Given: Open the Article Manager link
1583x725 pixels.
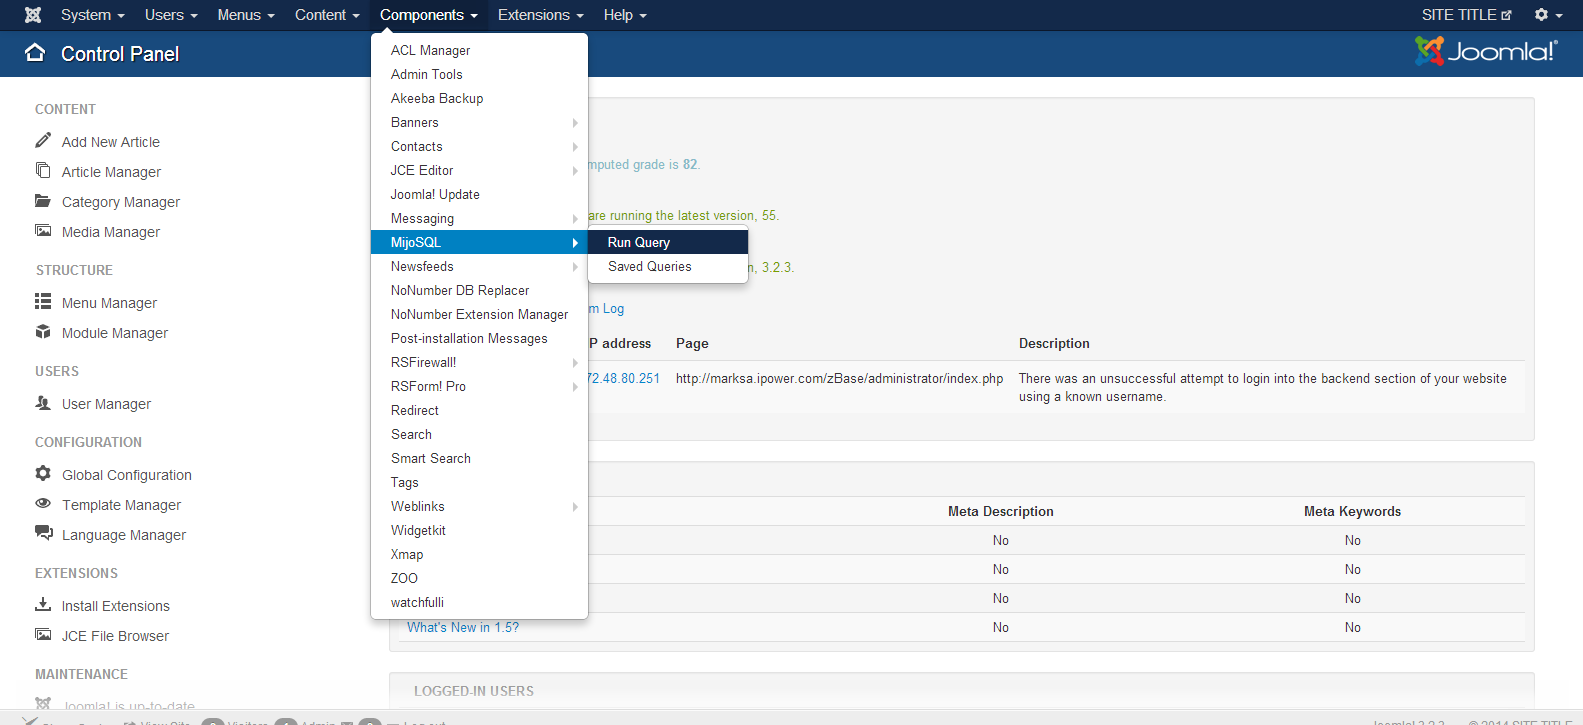Looking at the screenshot, I should tap(111, 172).
